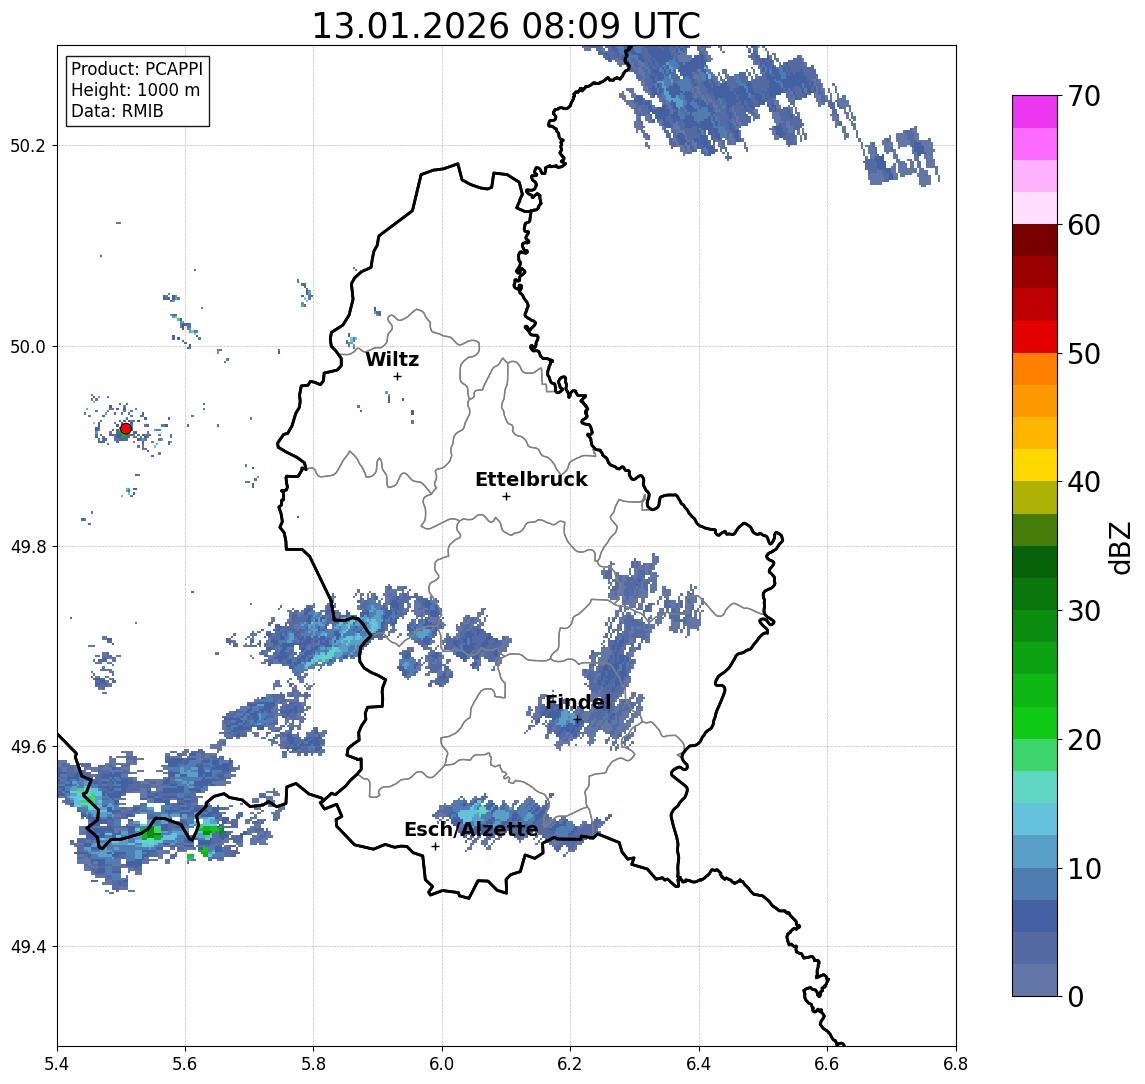Click the bright green colorbar segment above 20

[1035, 722]
